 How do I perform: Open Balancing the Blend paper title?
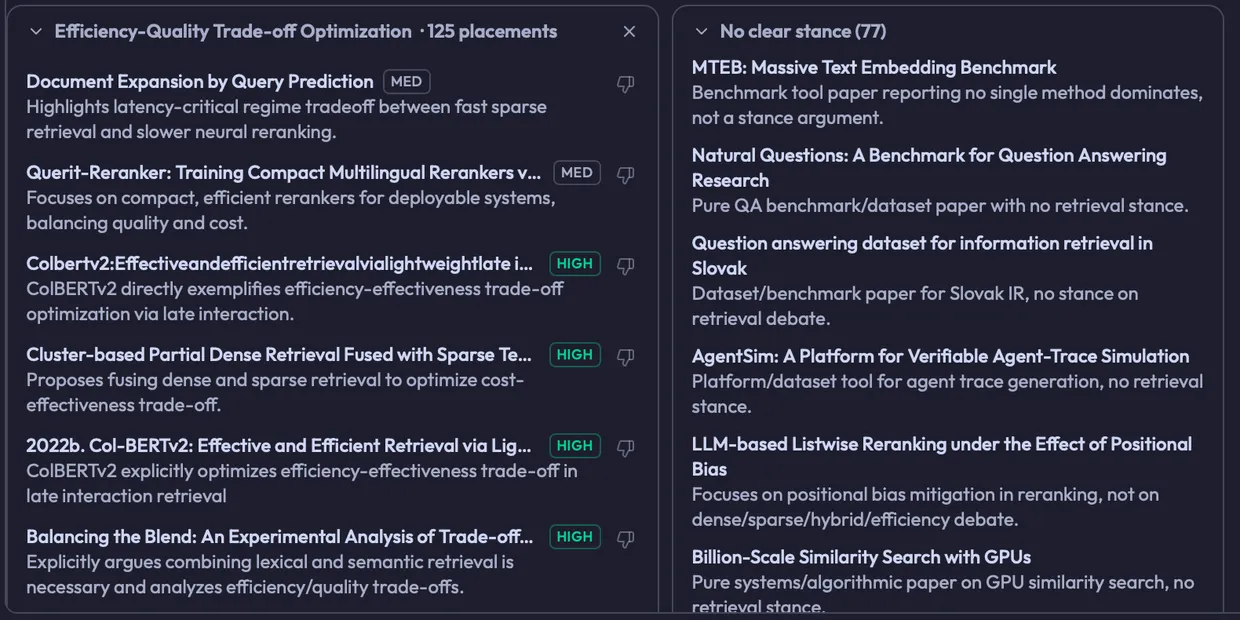(x=280, y=537)
